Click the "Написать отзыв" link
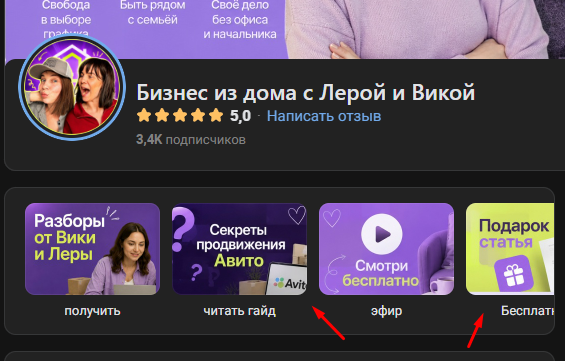 tap(324, 116)
